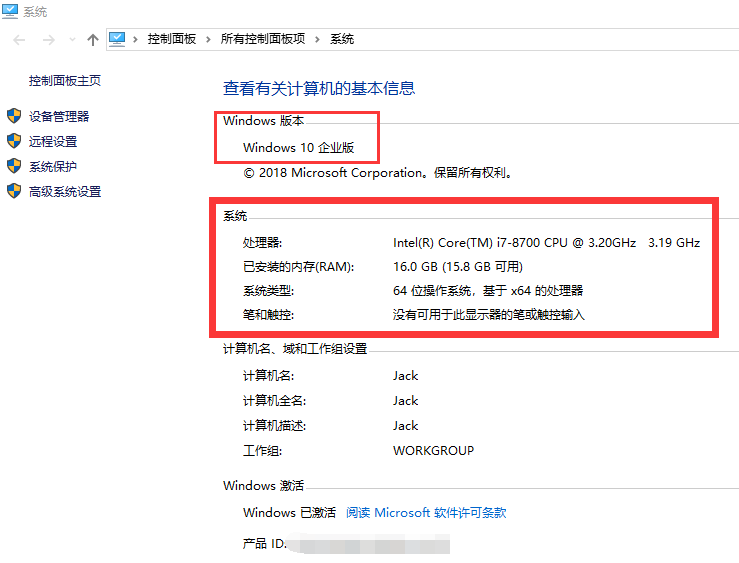Select the 2018 Microsoft Corporation copyright line
Viewport: 739px width, 563px height.
point(378,173)
